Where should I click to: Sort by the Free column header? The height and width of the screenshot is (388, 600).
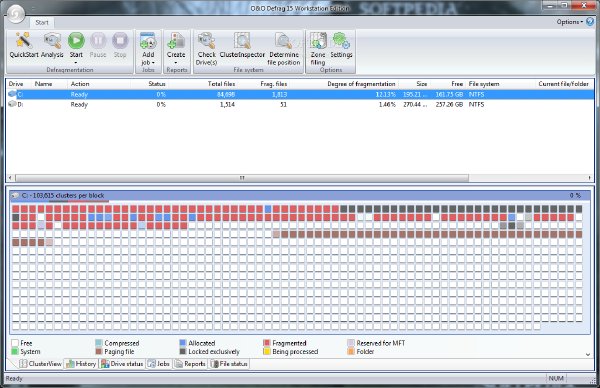tap(457, 84)
